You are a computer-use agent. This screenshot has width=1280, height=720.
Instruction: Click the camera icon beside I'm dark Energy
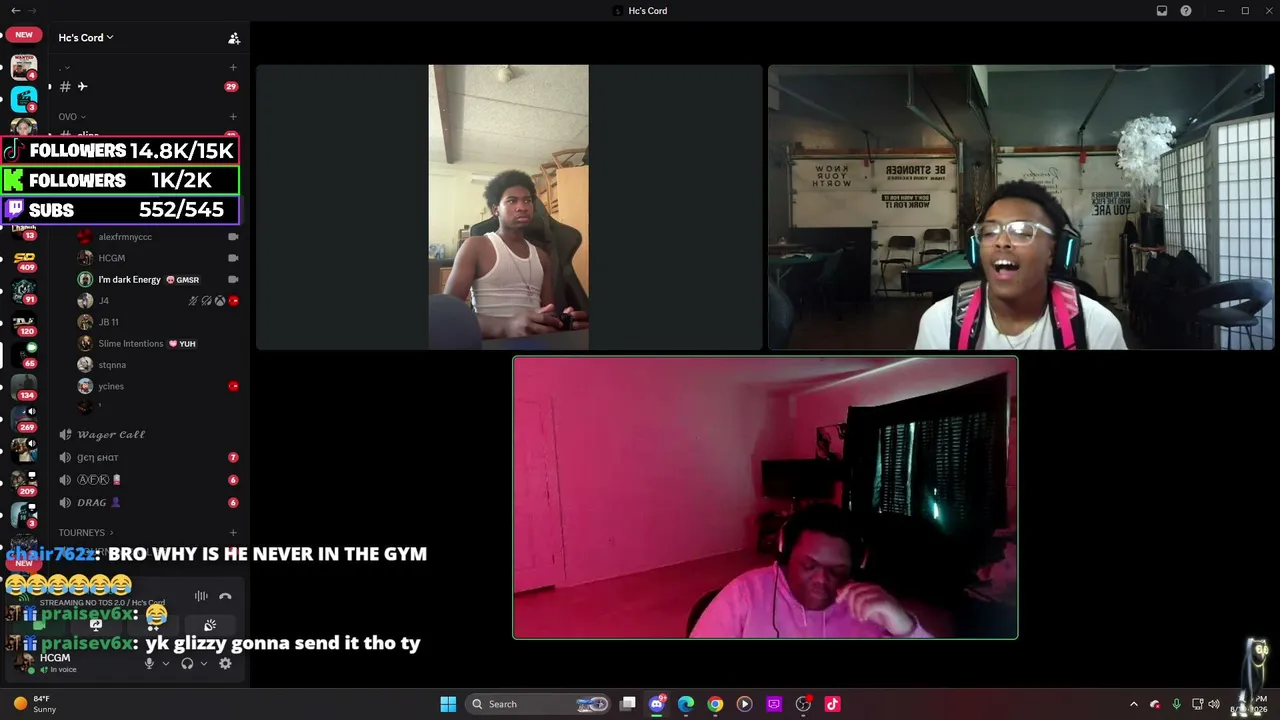[x=233, y=280]
